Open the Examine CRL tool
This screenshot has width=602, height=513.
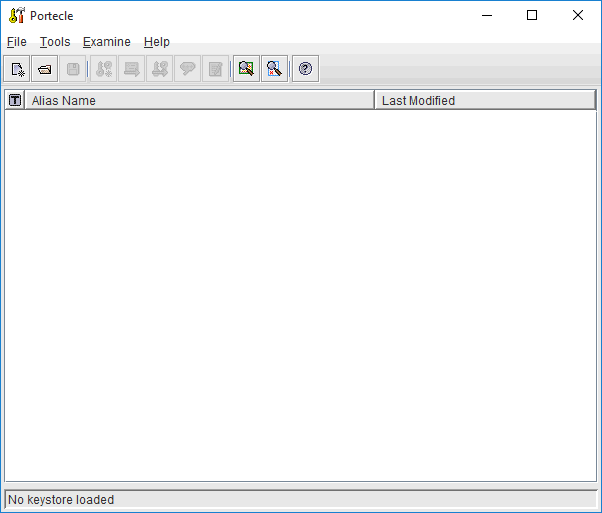click(274, 69)
